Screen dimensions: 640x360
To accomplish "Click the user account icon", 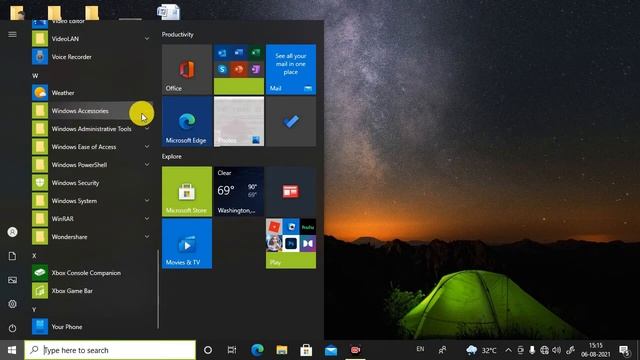I will click(12, 232).
